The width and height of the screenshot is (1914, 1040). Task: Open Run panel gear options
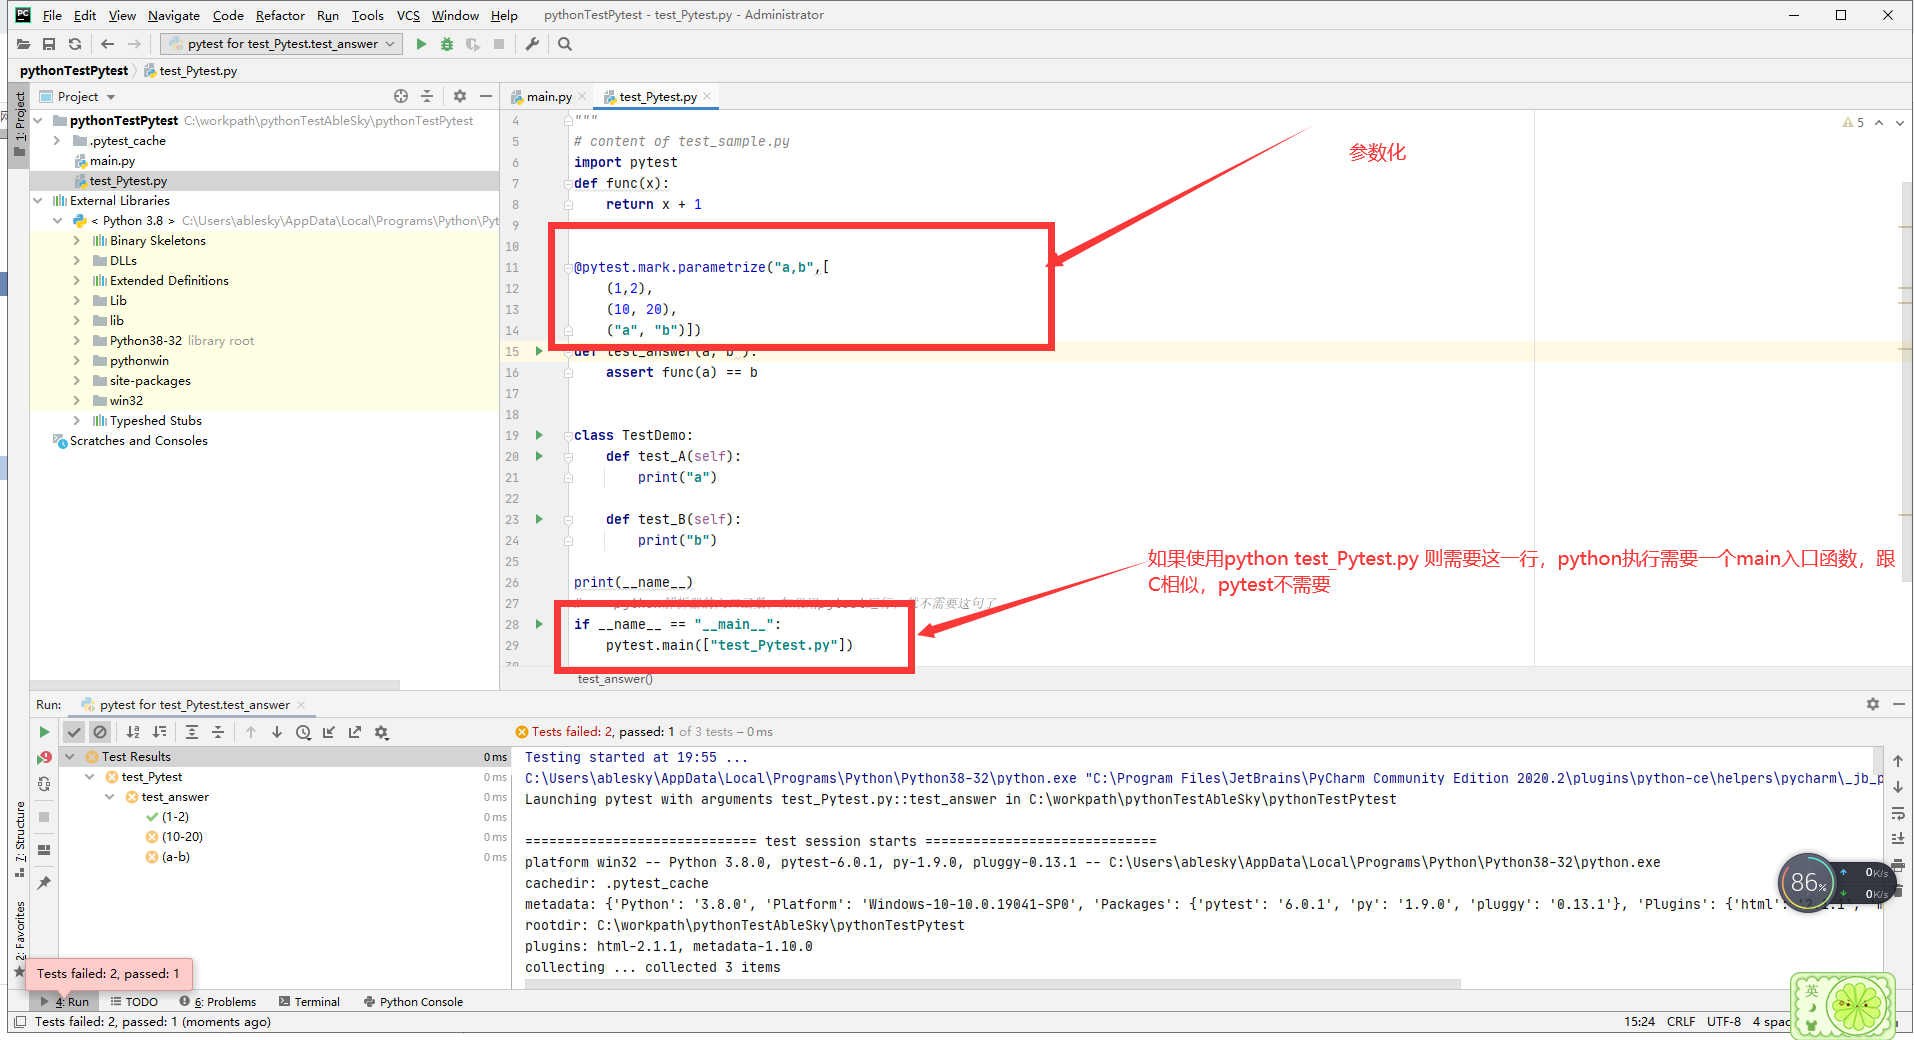click(1873, 704)
